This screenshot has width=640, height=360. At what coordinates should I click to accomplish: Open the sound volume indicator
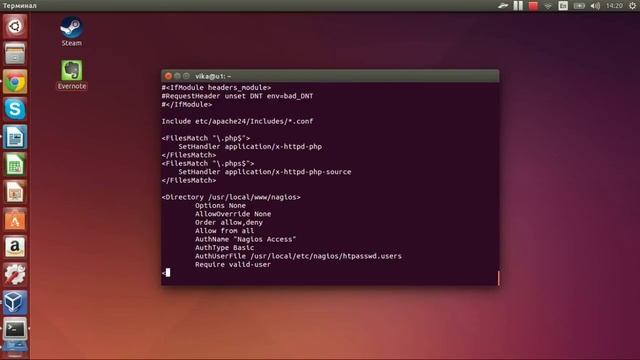point(595,6)
